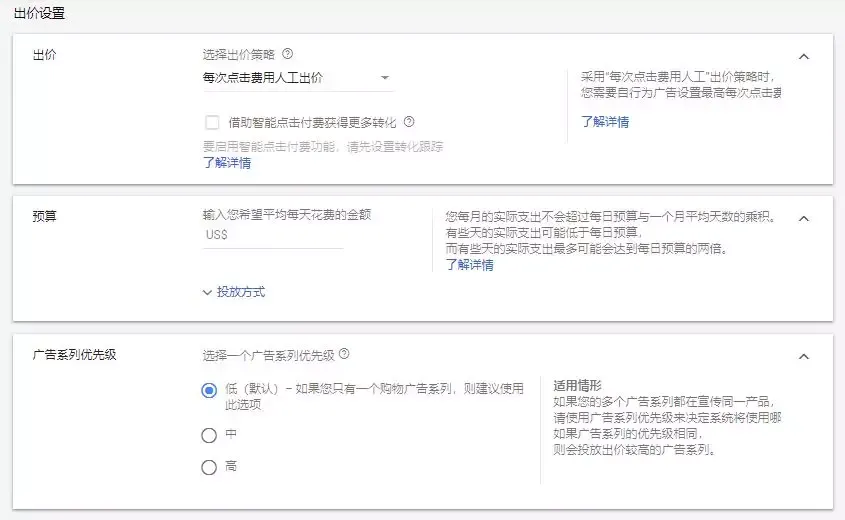Collapse the 预算 section

click(x=804, y=218)
